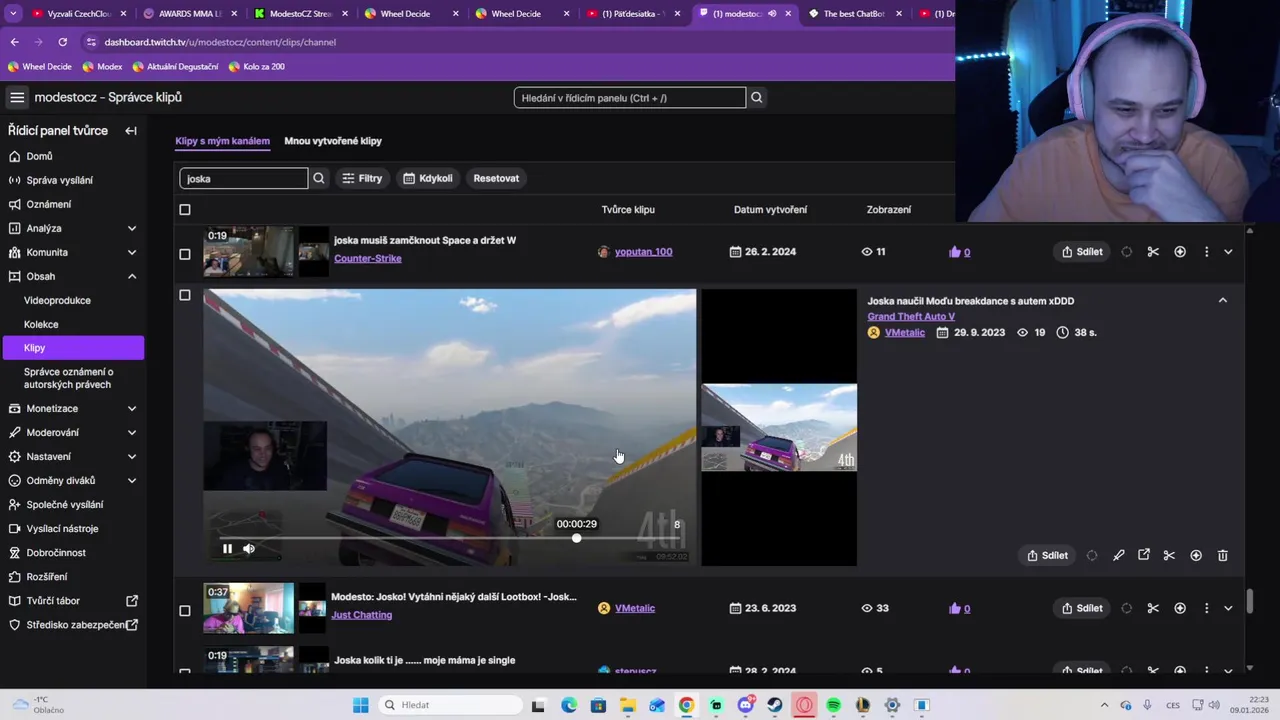The height and width of the screenshot is (720, 1280).
Task: Collapse Obsah section in sidebar
Action: 131,276
